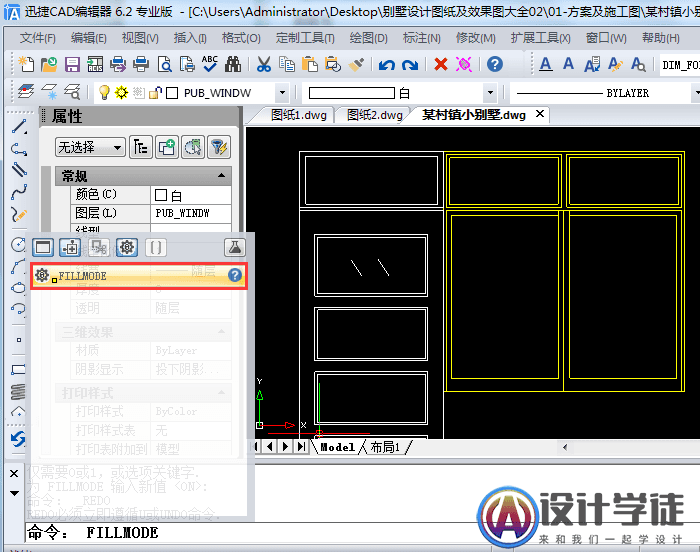Close the 某村镇小别墅.dwg tab

(540, 114)
